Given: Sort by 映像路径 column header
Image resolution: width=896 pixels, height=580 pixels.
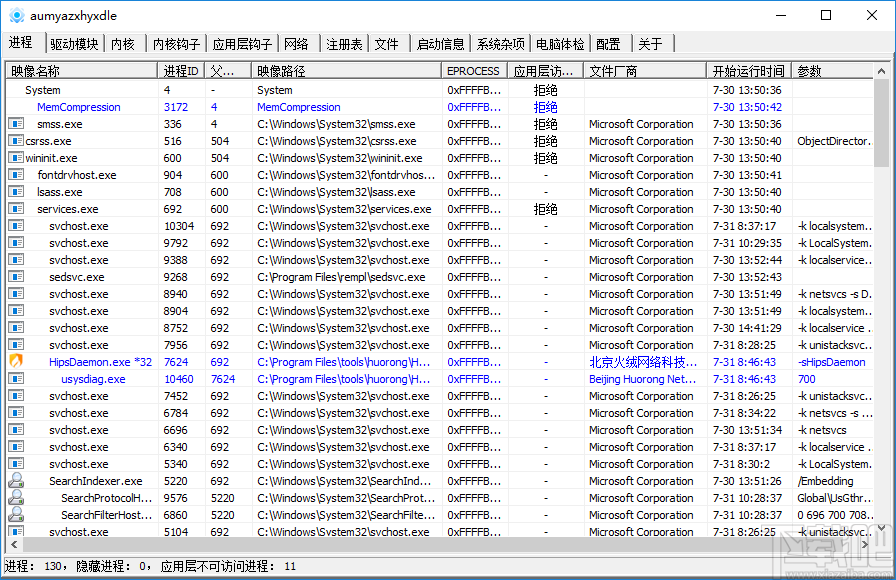Looking at the screenshot, I should click(x=346, y=71).
